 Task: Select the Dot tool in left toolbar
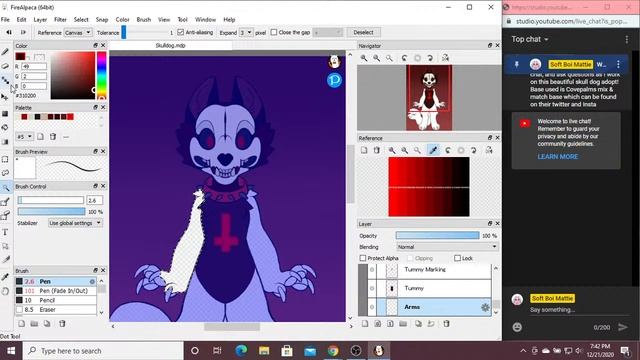[x=5, y=80]
